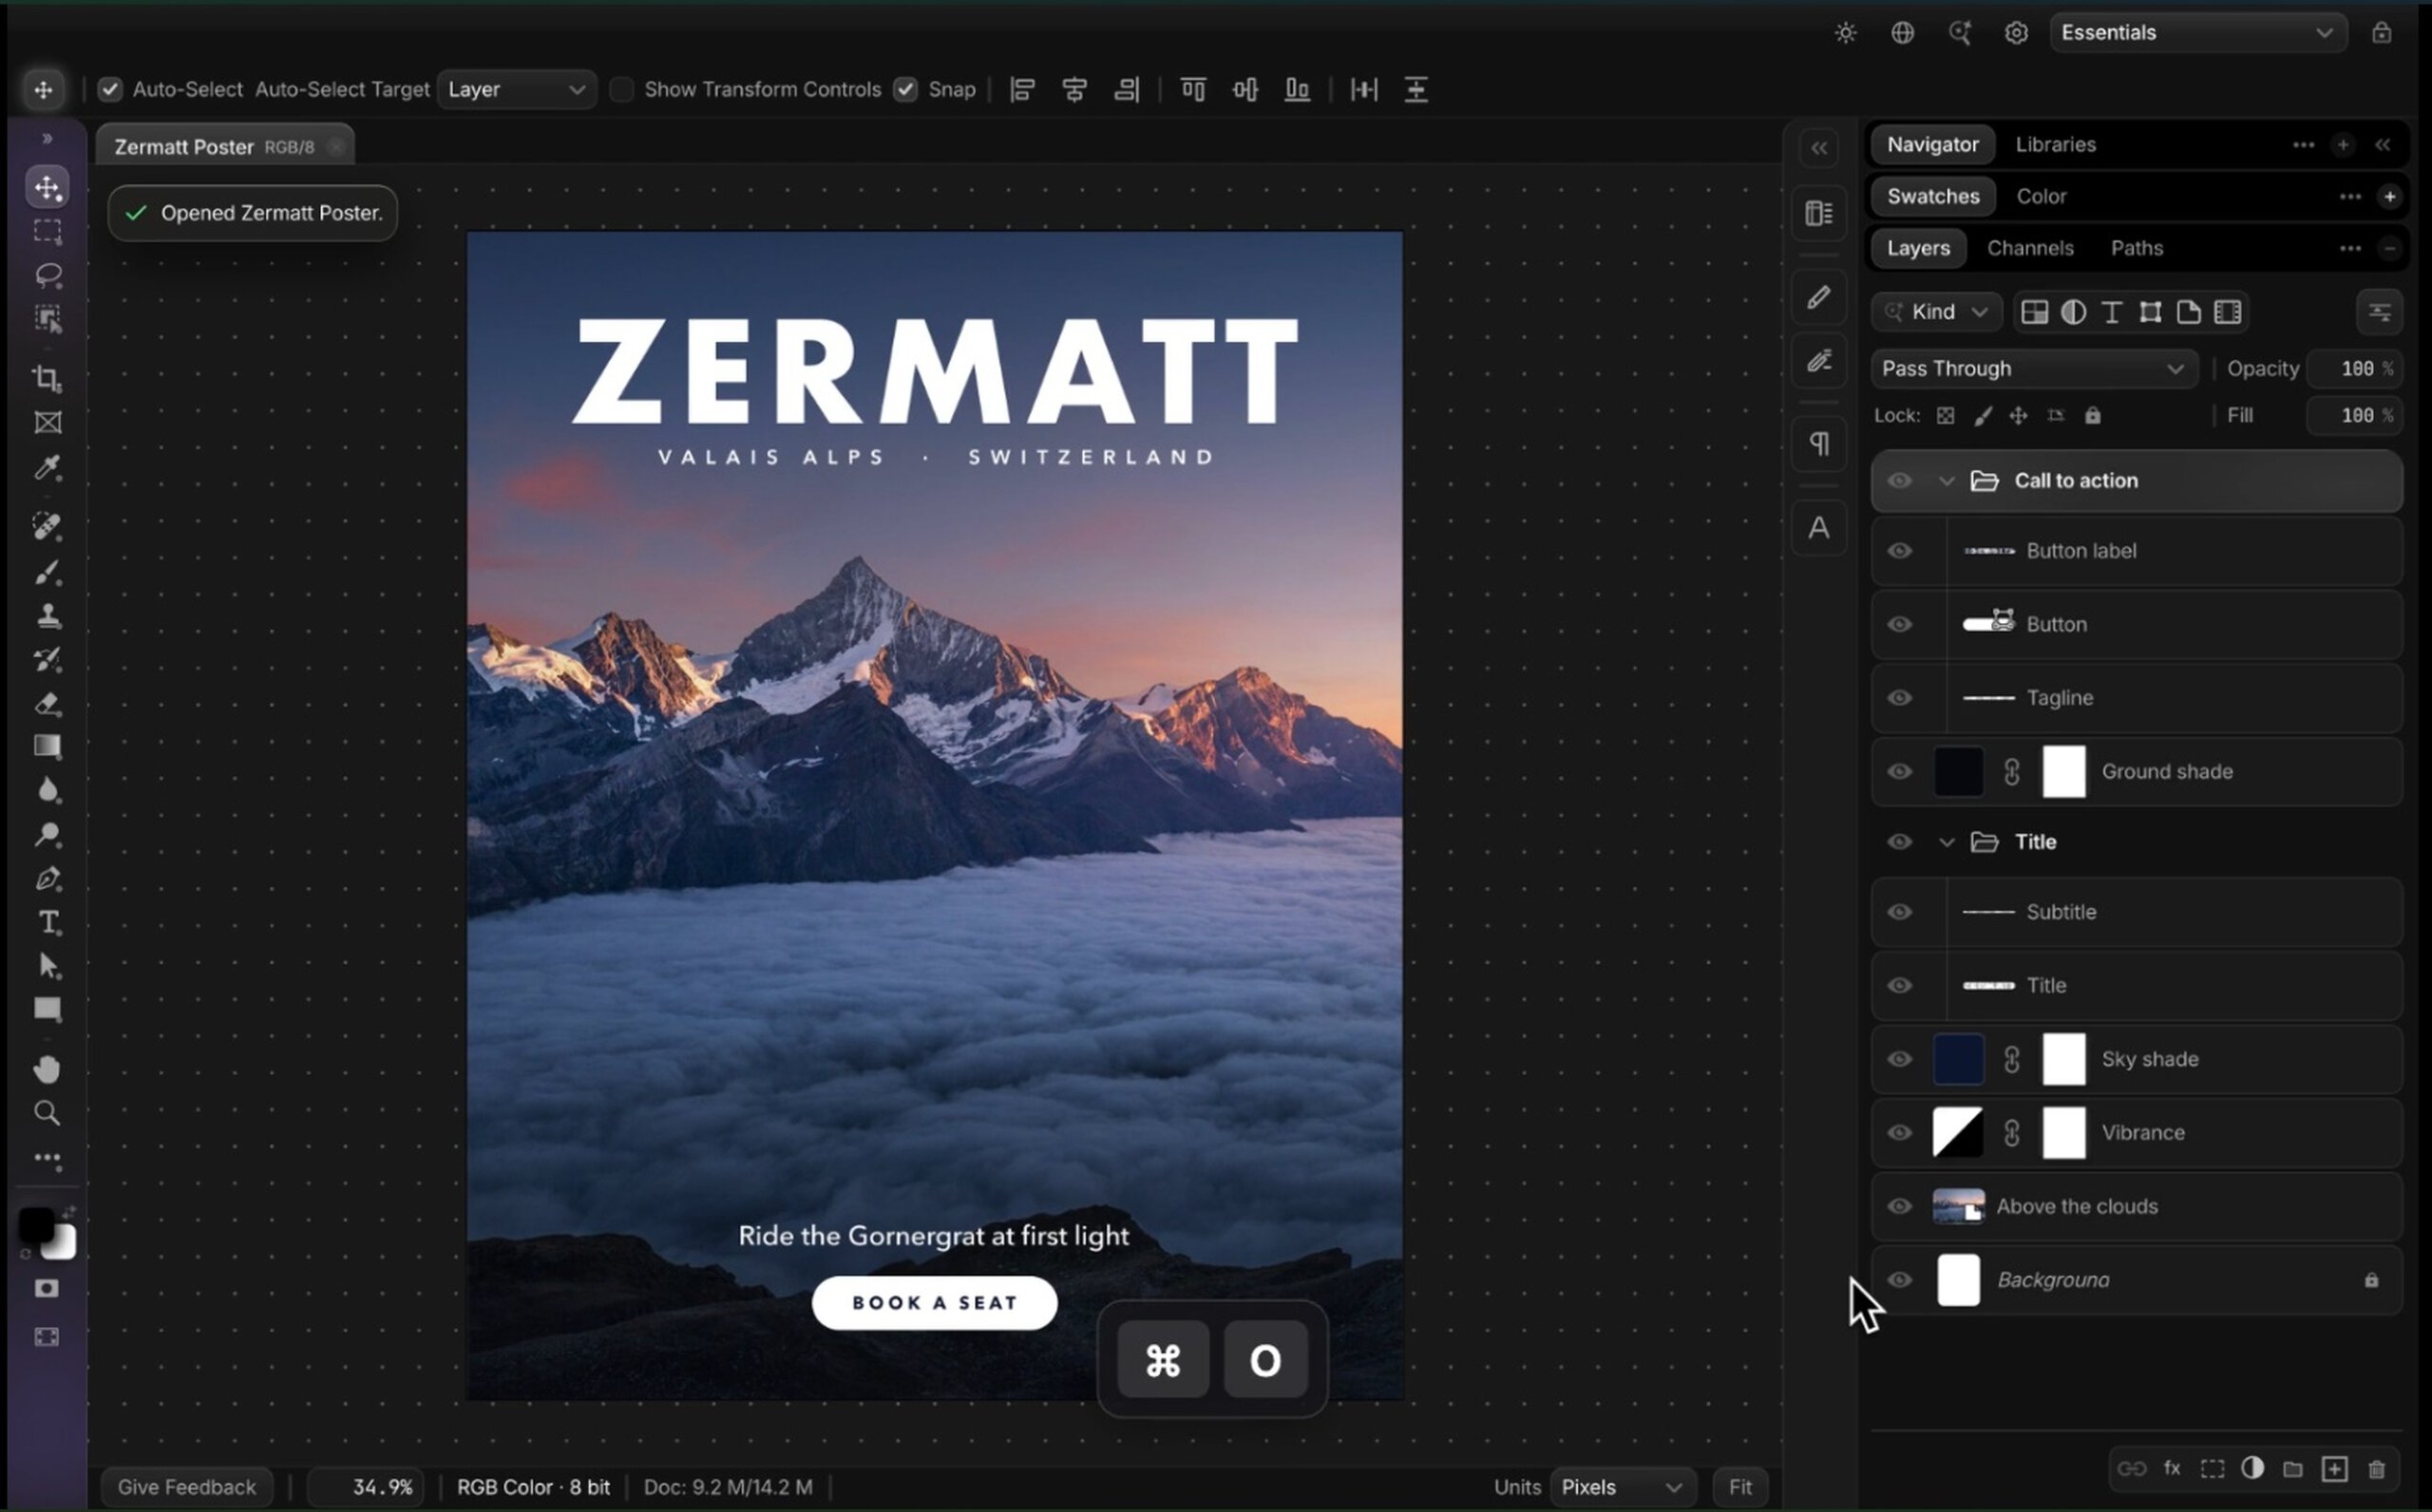Open the Libraries tab
The width and height of the screenshot is (2432, 1512).
2055,145
